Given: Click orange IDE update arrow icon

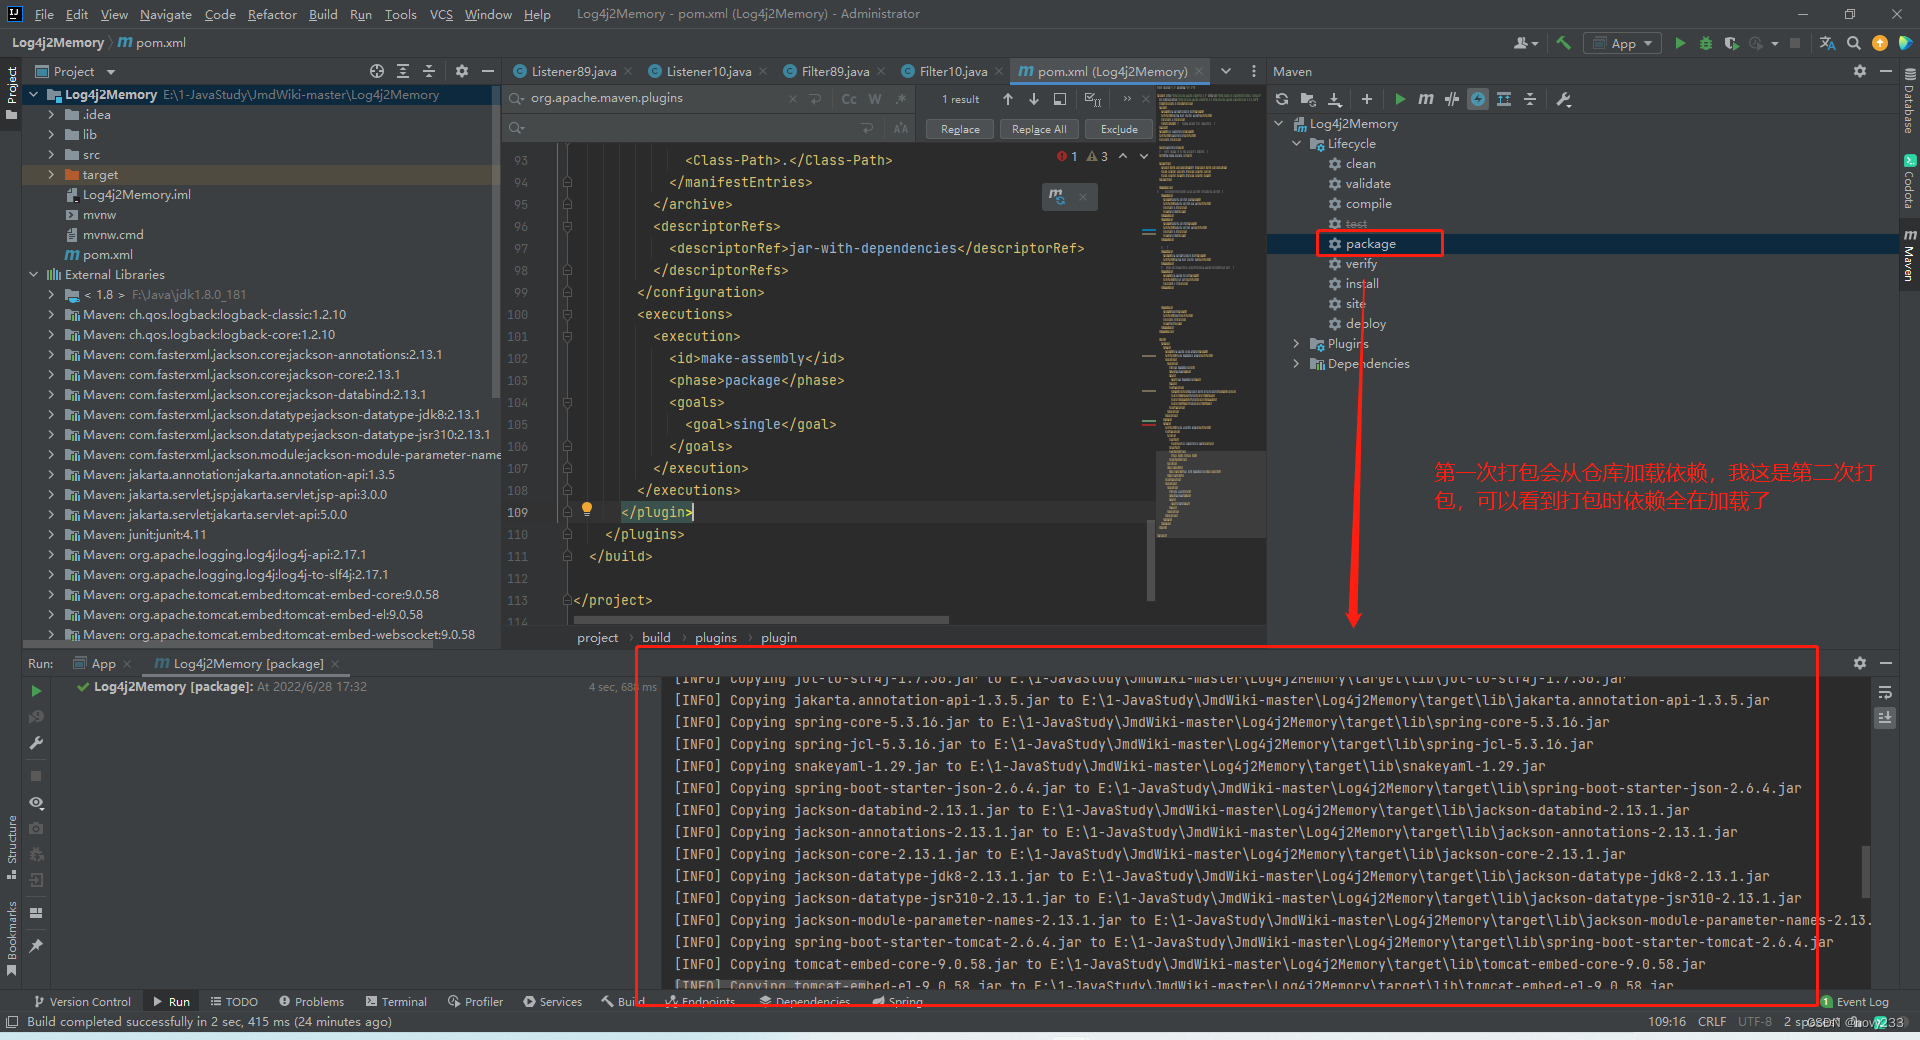Looking at the screenshot, I should coord(1880,43).
